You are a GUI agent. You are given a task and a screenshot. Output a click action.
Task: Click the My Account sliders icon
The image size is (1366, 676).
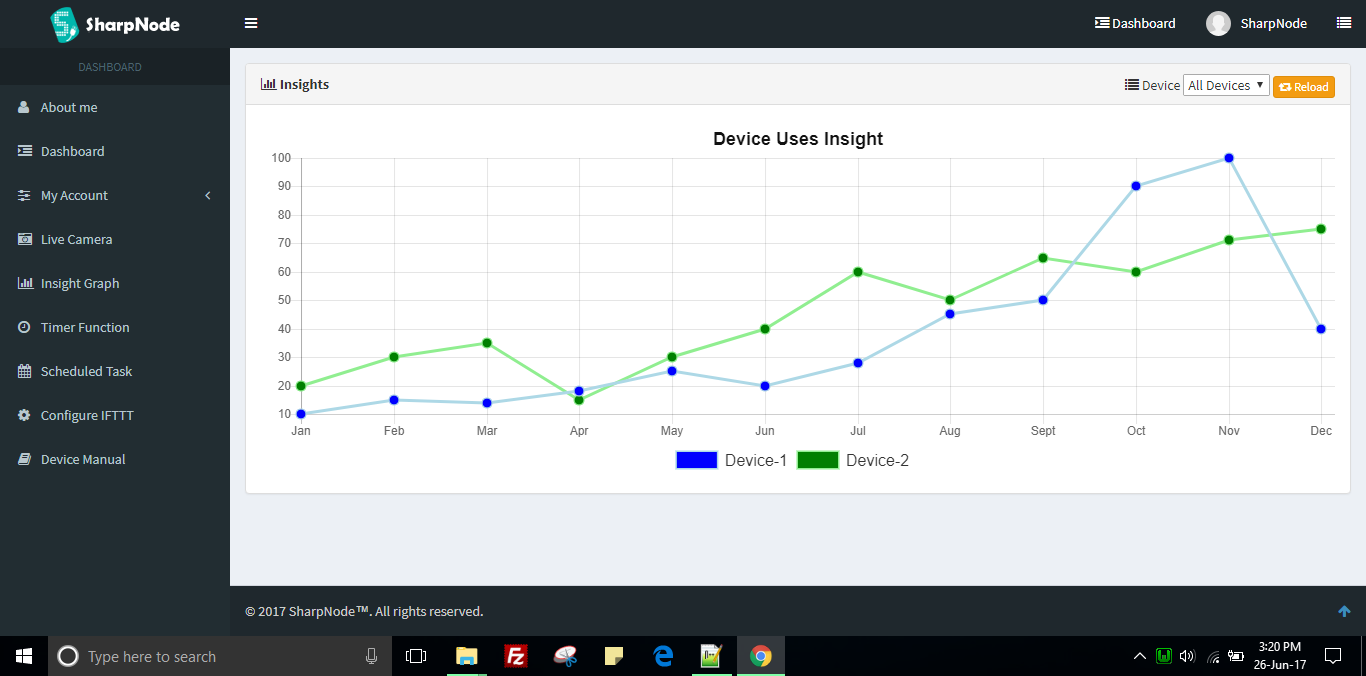coord(24,195)
